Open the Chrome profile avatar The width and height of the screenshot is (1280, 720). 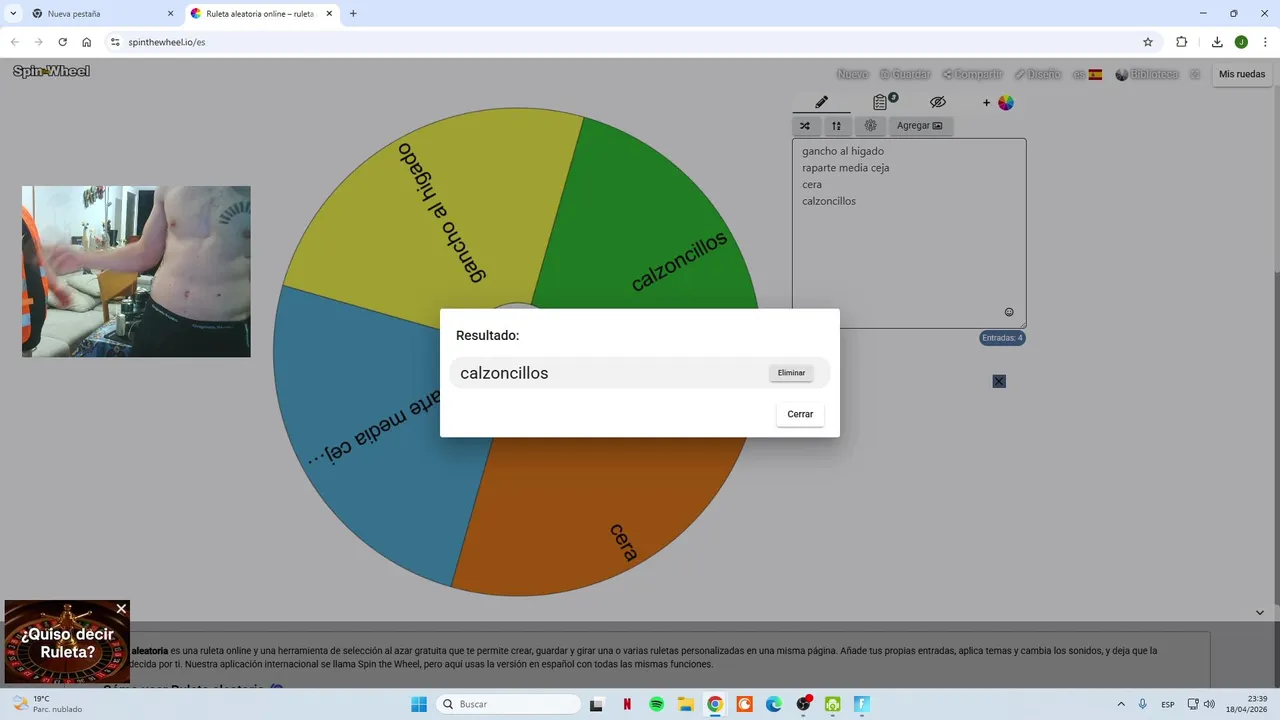click(x=1241, y=42)
